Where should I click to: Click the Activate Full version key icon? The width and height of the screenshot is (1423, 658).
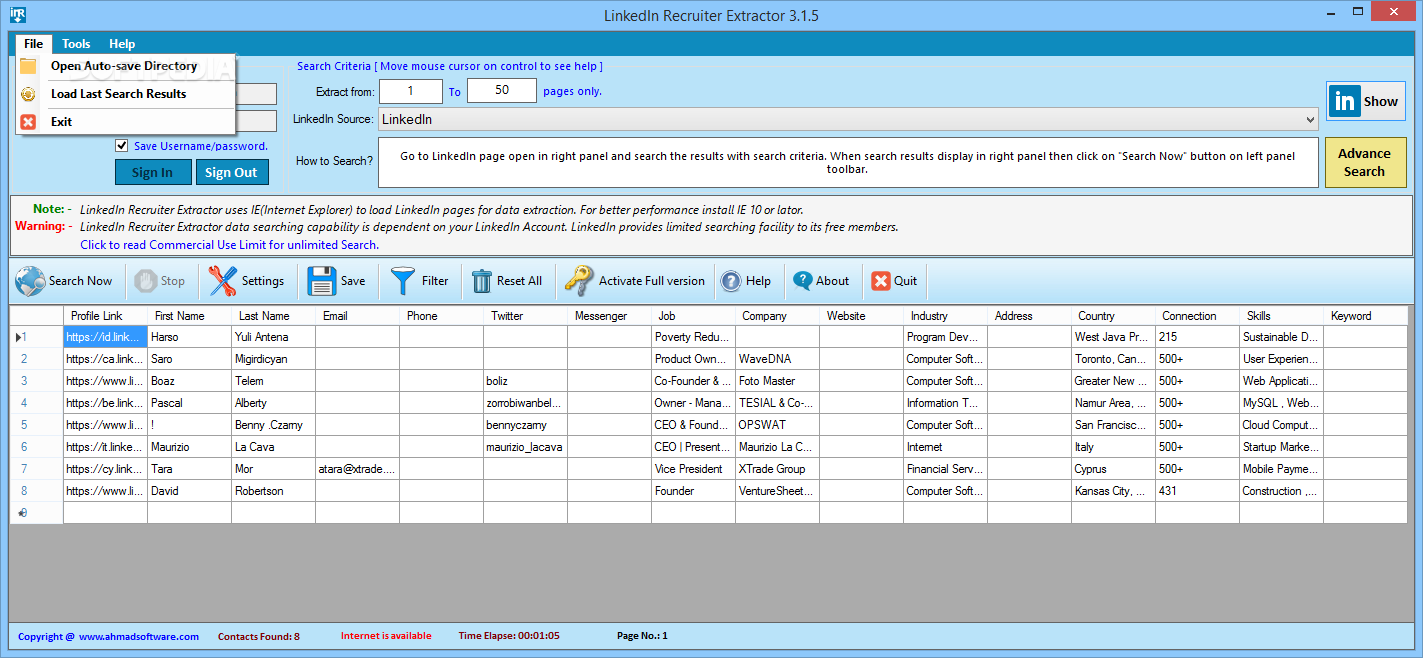coord(578,281)
